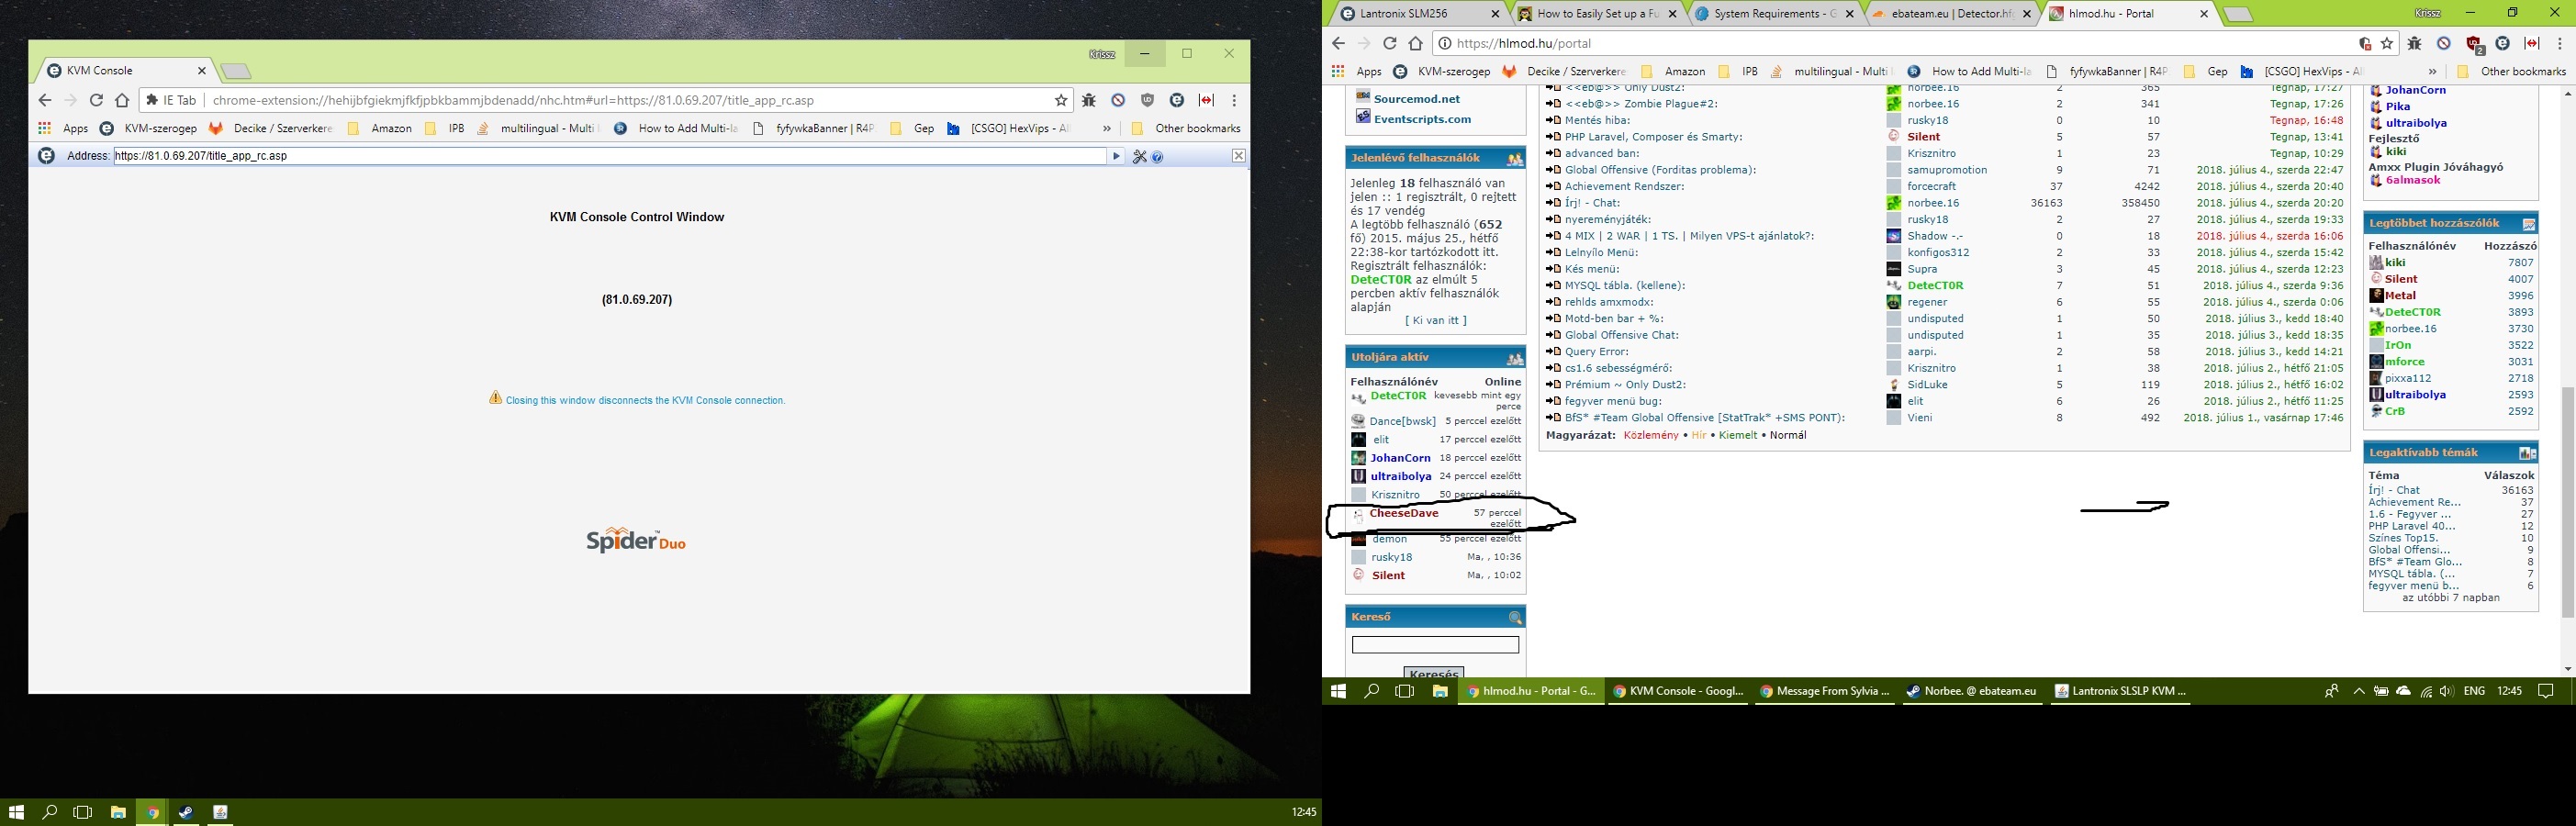Viewport: 2576px width, 826px height.
Task: Bookmark hlmod.hu page with star icon
Action: (x=2387, y=43)
